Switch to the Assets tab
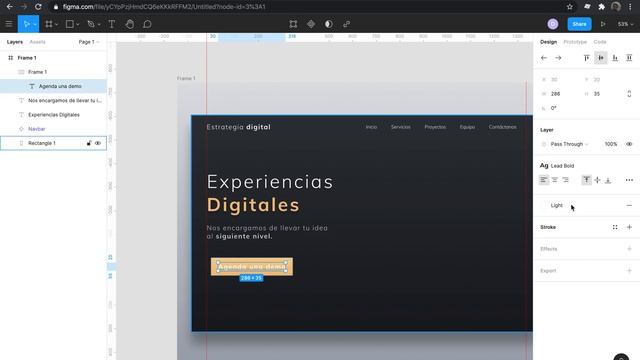Viewport: 640px width, 360px height. (38, 42)
